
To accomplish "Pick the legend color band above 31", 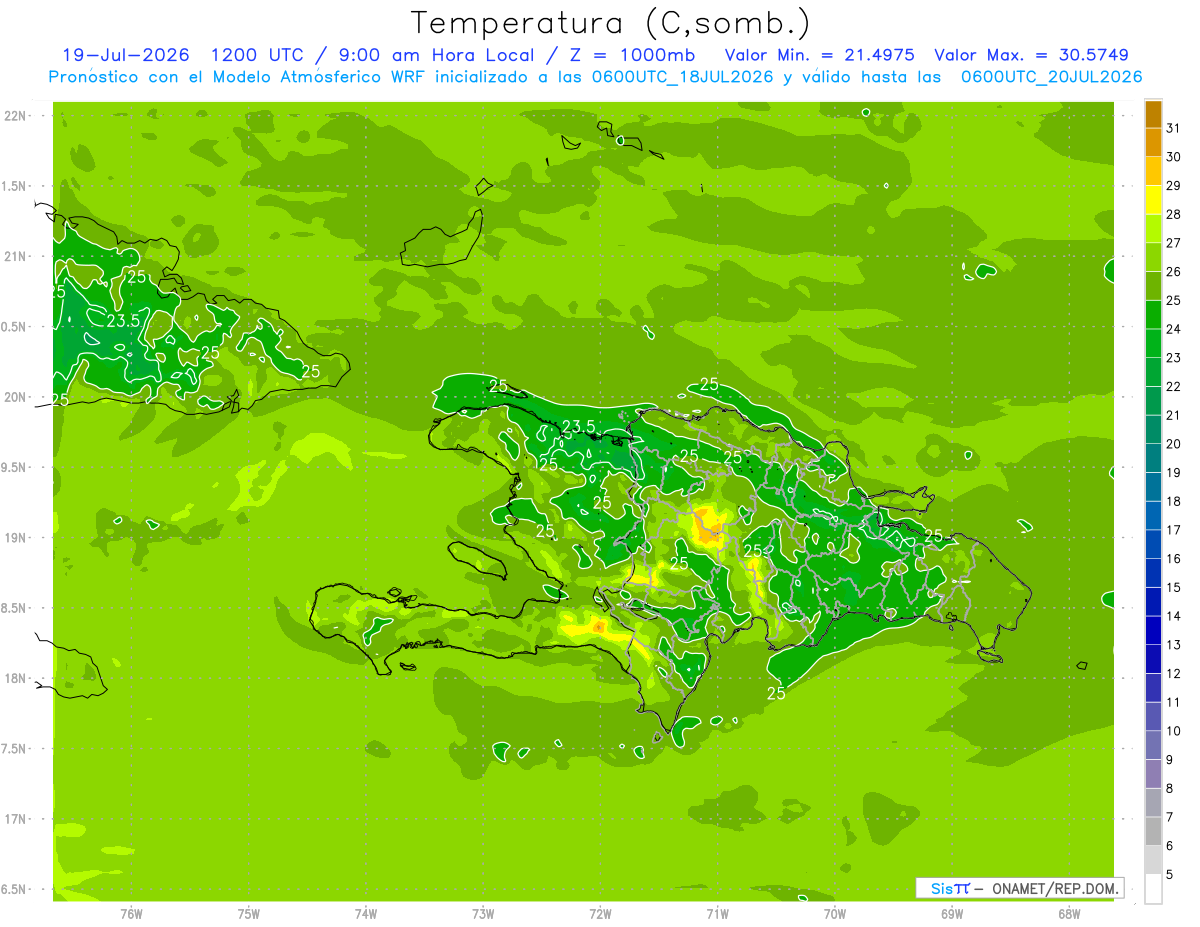I will [1153, 114].
